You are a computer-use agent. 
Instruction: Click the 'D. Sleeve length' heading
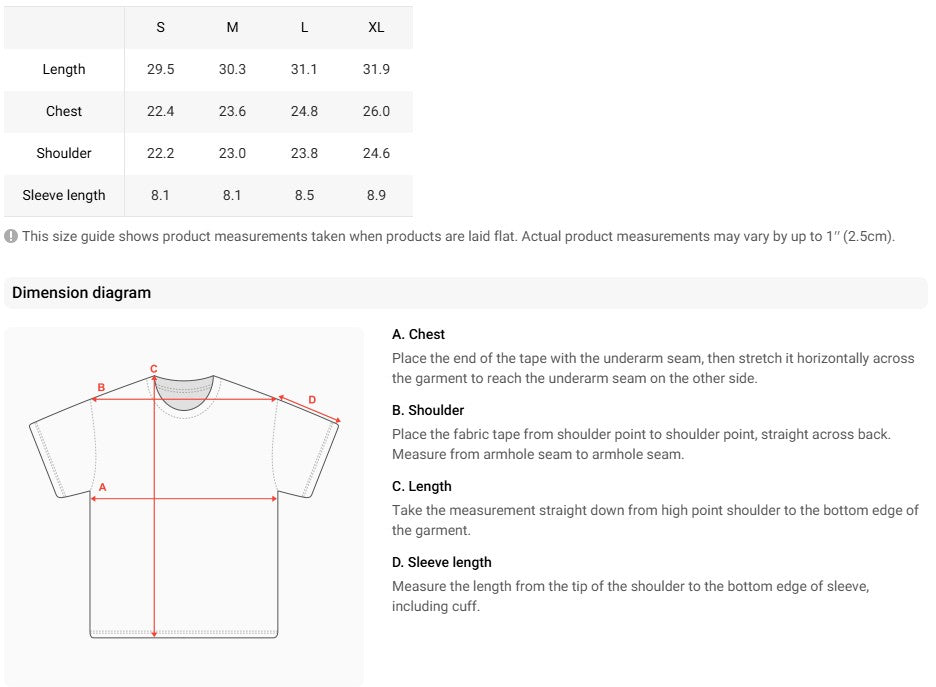(442, 562)
